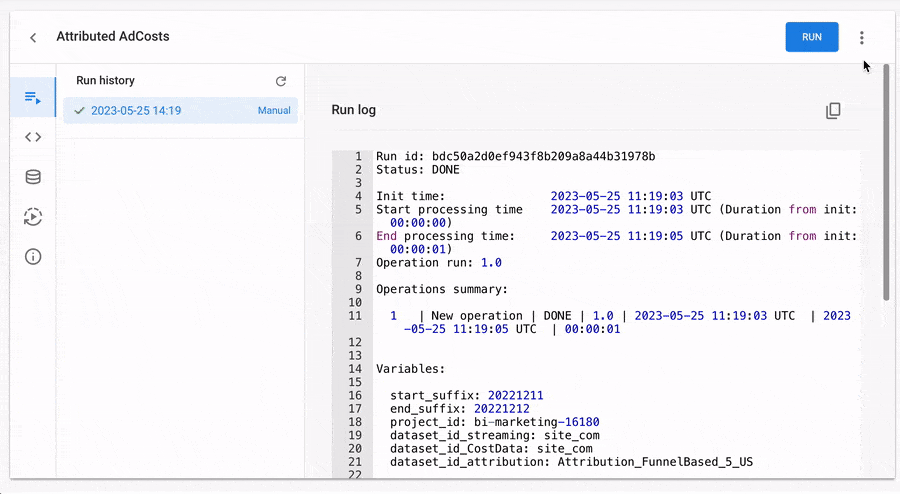The height and width of the screenshot is (494, 900).
Task: Click the Run history heading
Action: coord(105,80)
